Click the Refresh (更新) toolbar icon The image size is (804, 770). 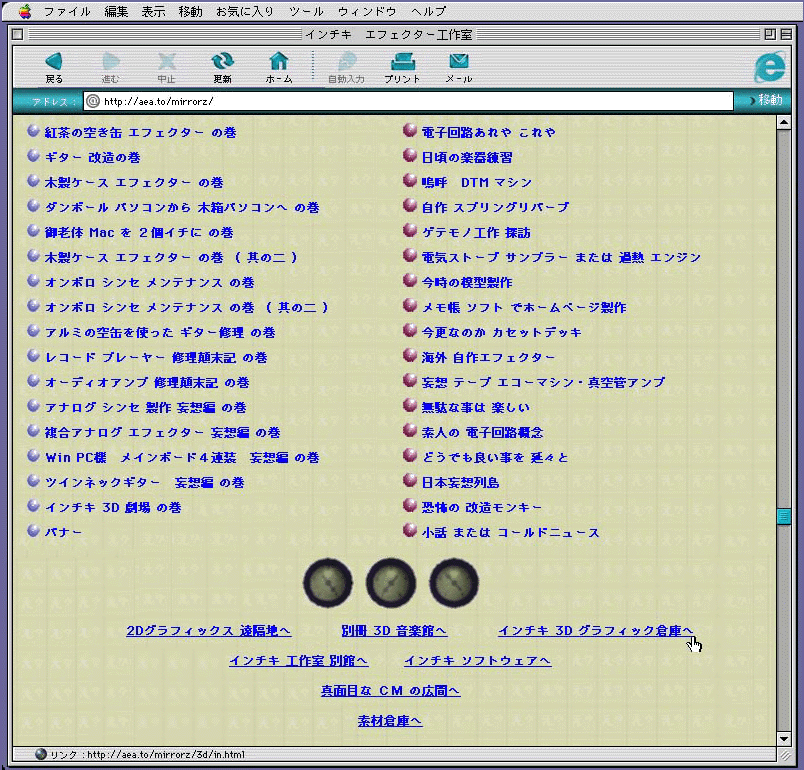click(x=222, y=62)
